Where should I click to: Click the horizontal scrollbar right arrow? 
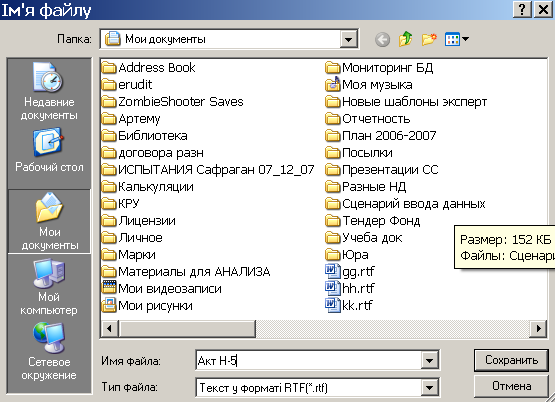(x=538, y=328)
